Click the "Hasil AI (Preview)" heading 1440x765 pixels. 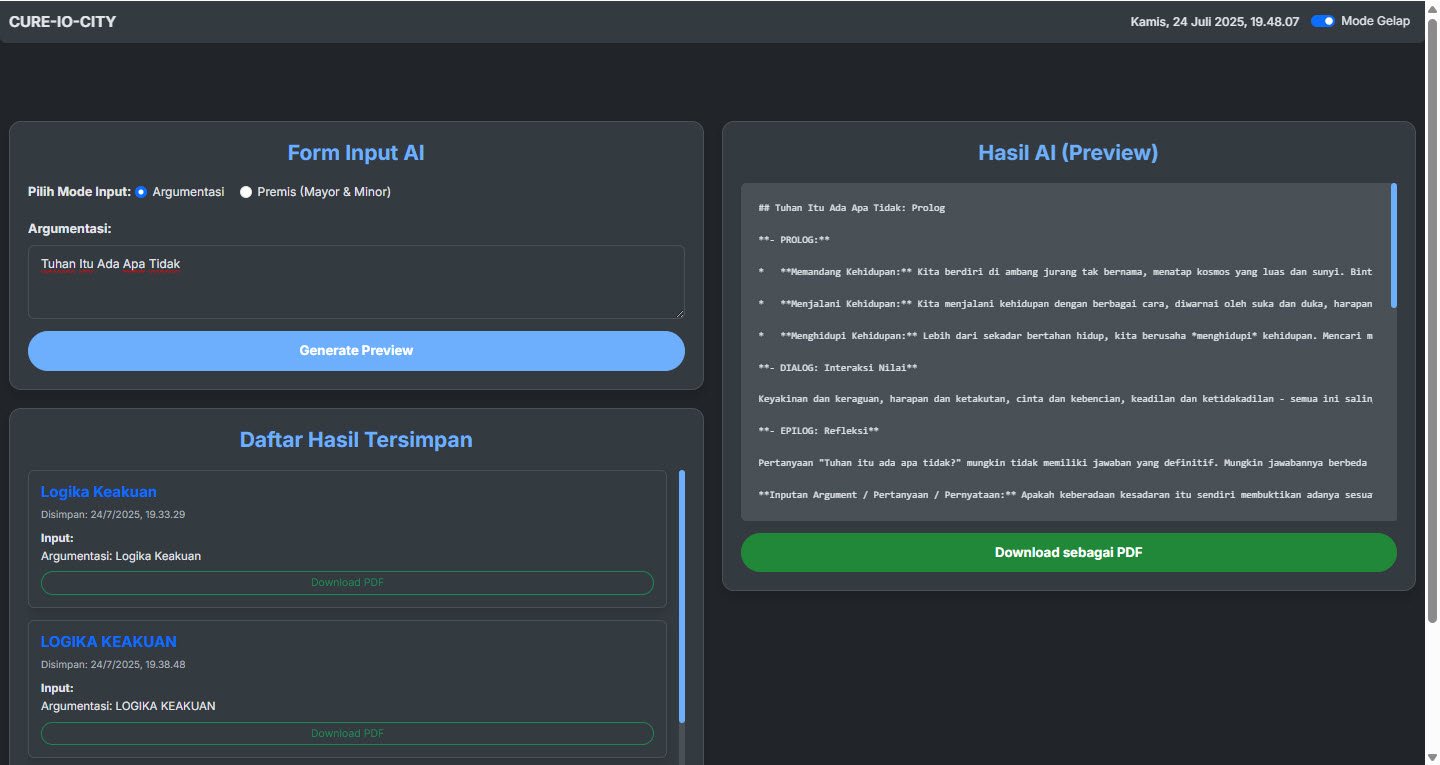point(1068,153)
